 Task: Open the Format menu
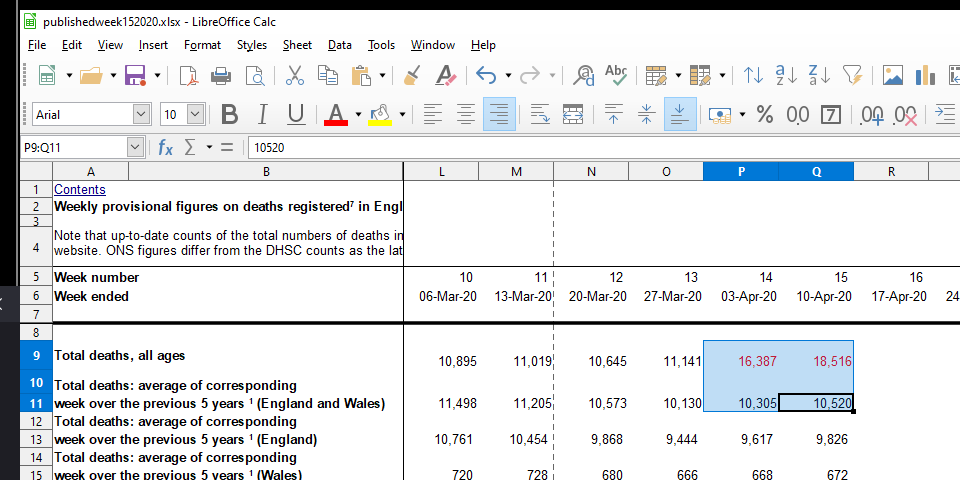tap(202, 45)
